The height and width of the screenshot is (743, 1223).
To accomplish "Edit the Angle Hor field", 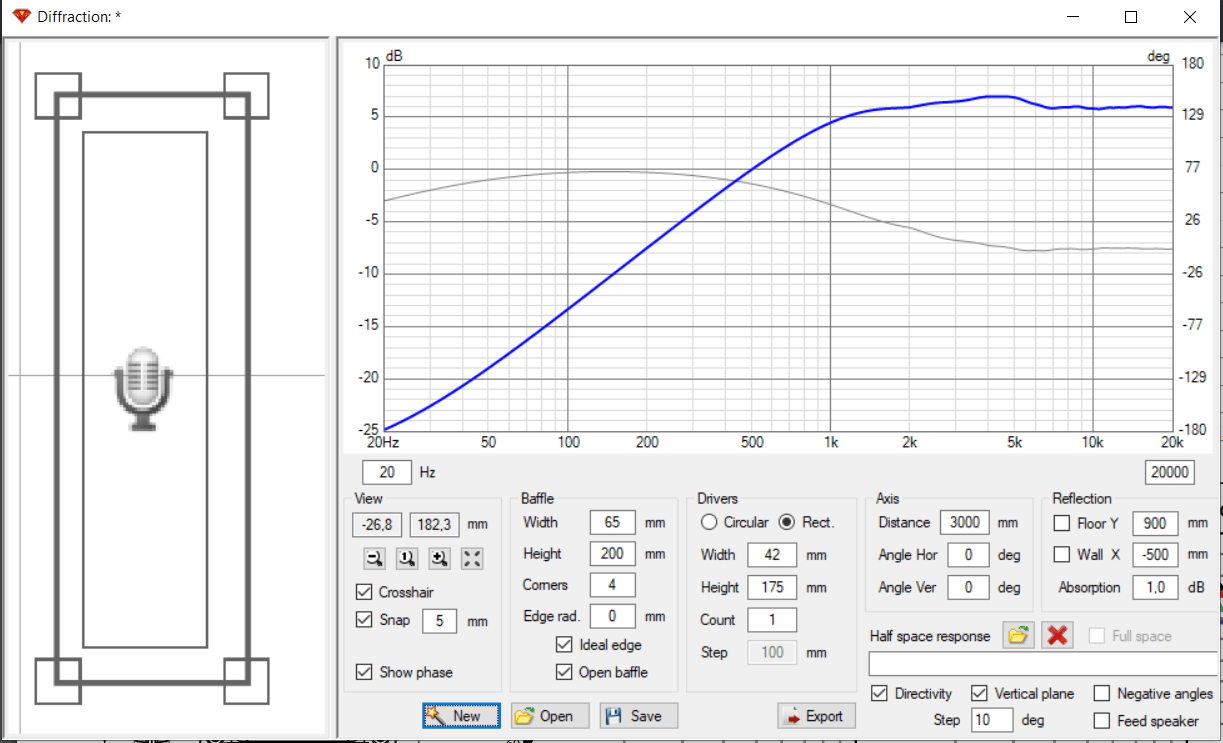I will 969,555.
